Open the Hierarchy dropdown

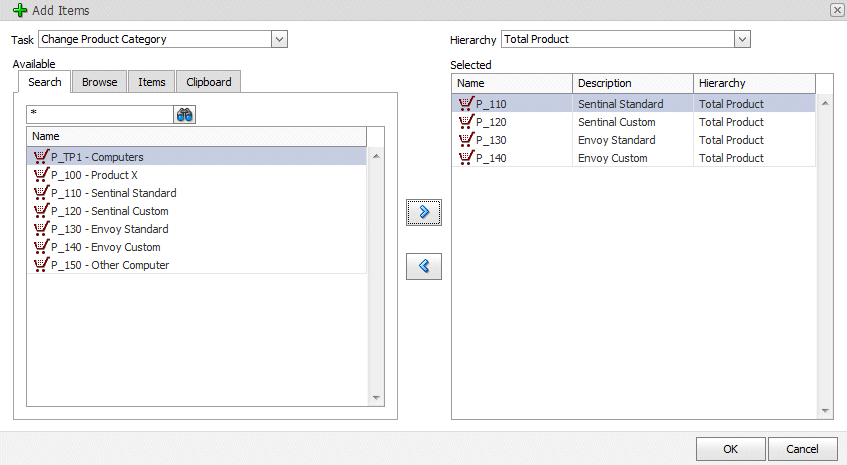click(x=742, y=40)
